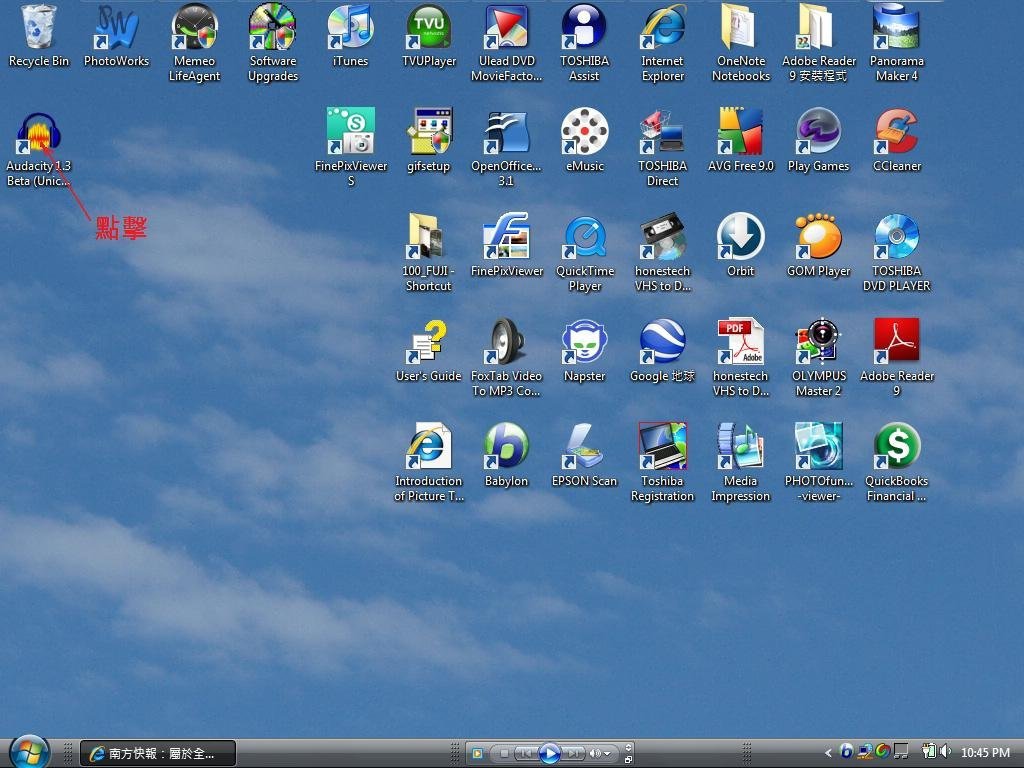Open the network connection tray icon
The image size is (1024, 768).
pyautogui.click(x=865, y=752)
